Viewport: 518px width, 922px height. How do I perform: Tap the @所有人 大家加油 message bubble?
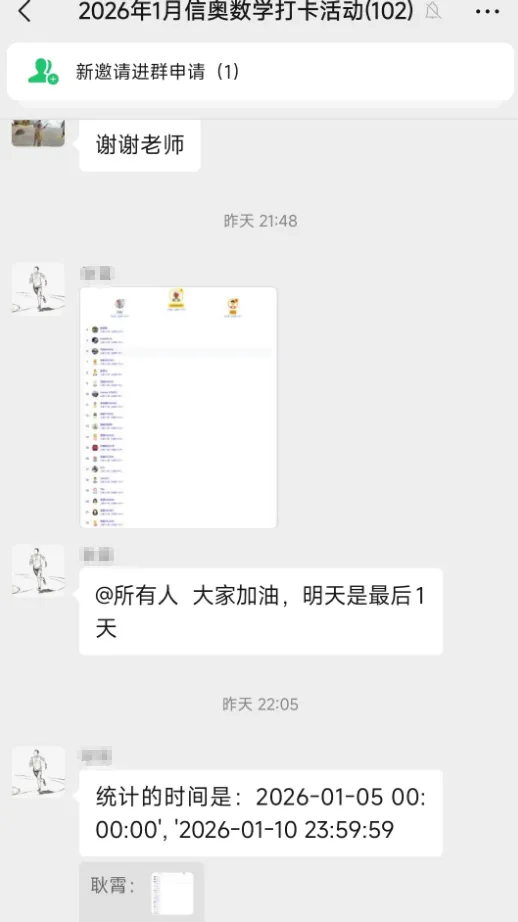(x=261, y=612)
